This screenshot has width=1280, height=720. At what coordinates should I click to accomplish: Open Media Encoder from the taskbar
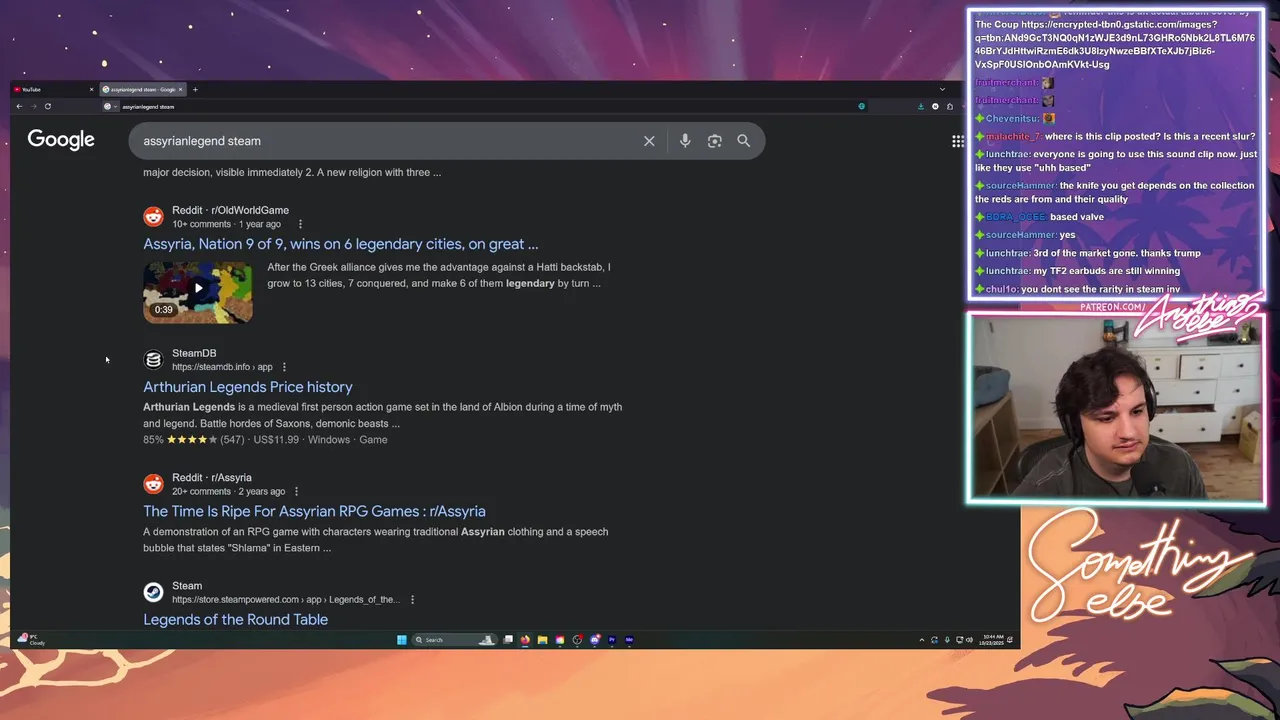[x=629, y=640]
